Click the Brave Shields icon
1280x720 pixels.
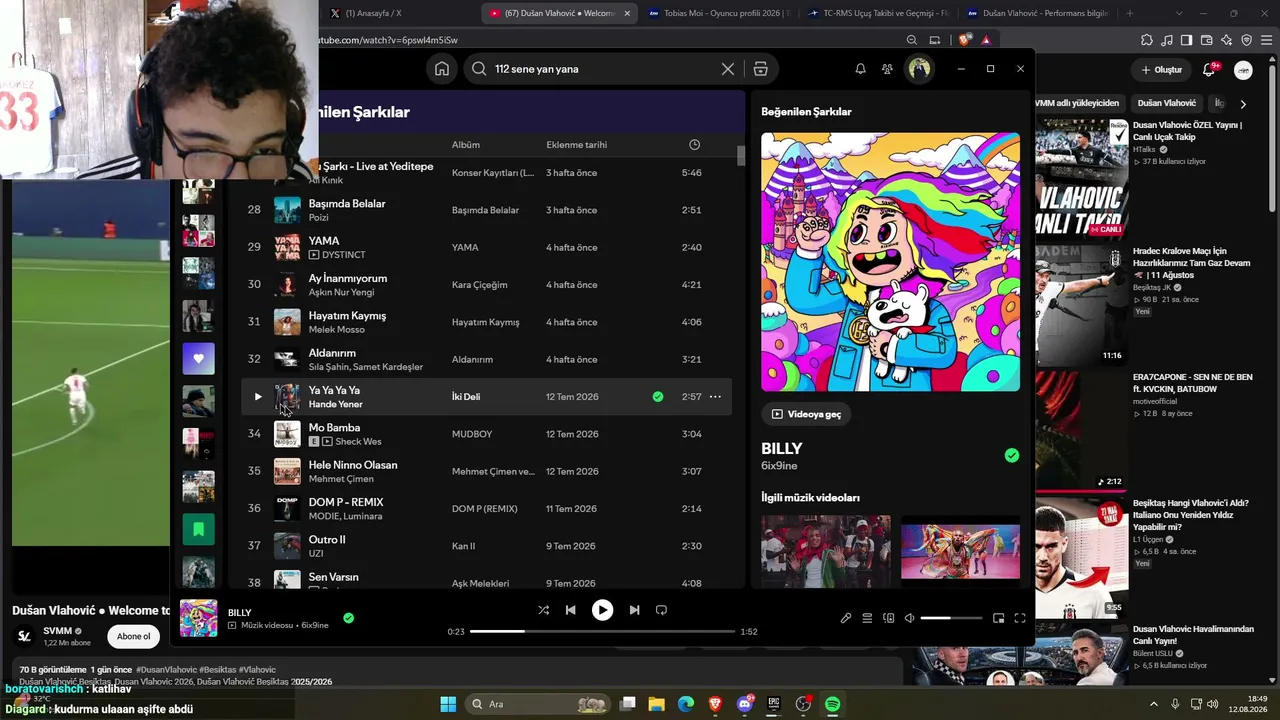(964, 40)
